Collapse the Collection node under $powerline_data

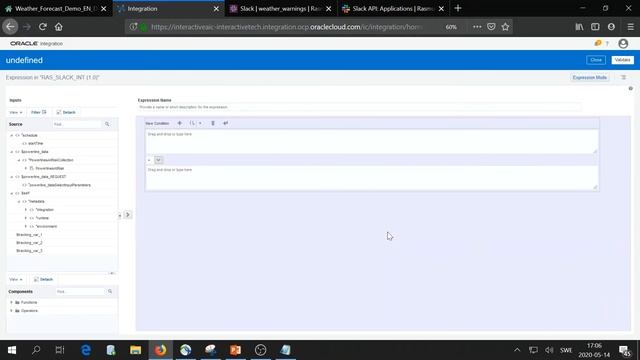click(x=19, y=160)
